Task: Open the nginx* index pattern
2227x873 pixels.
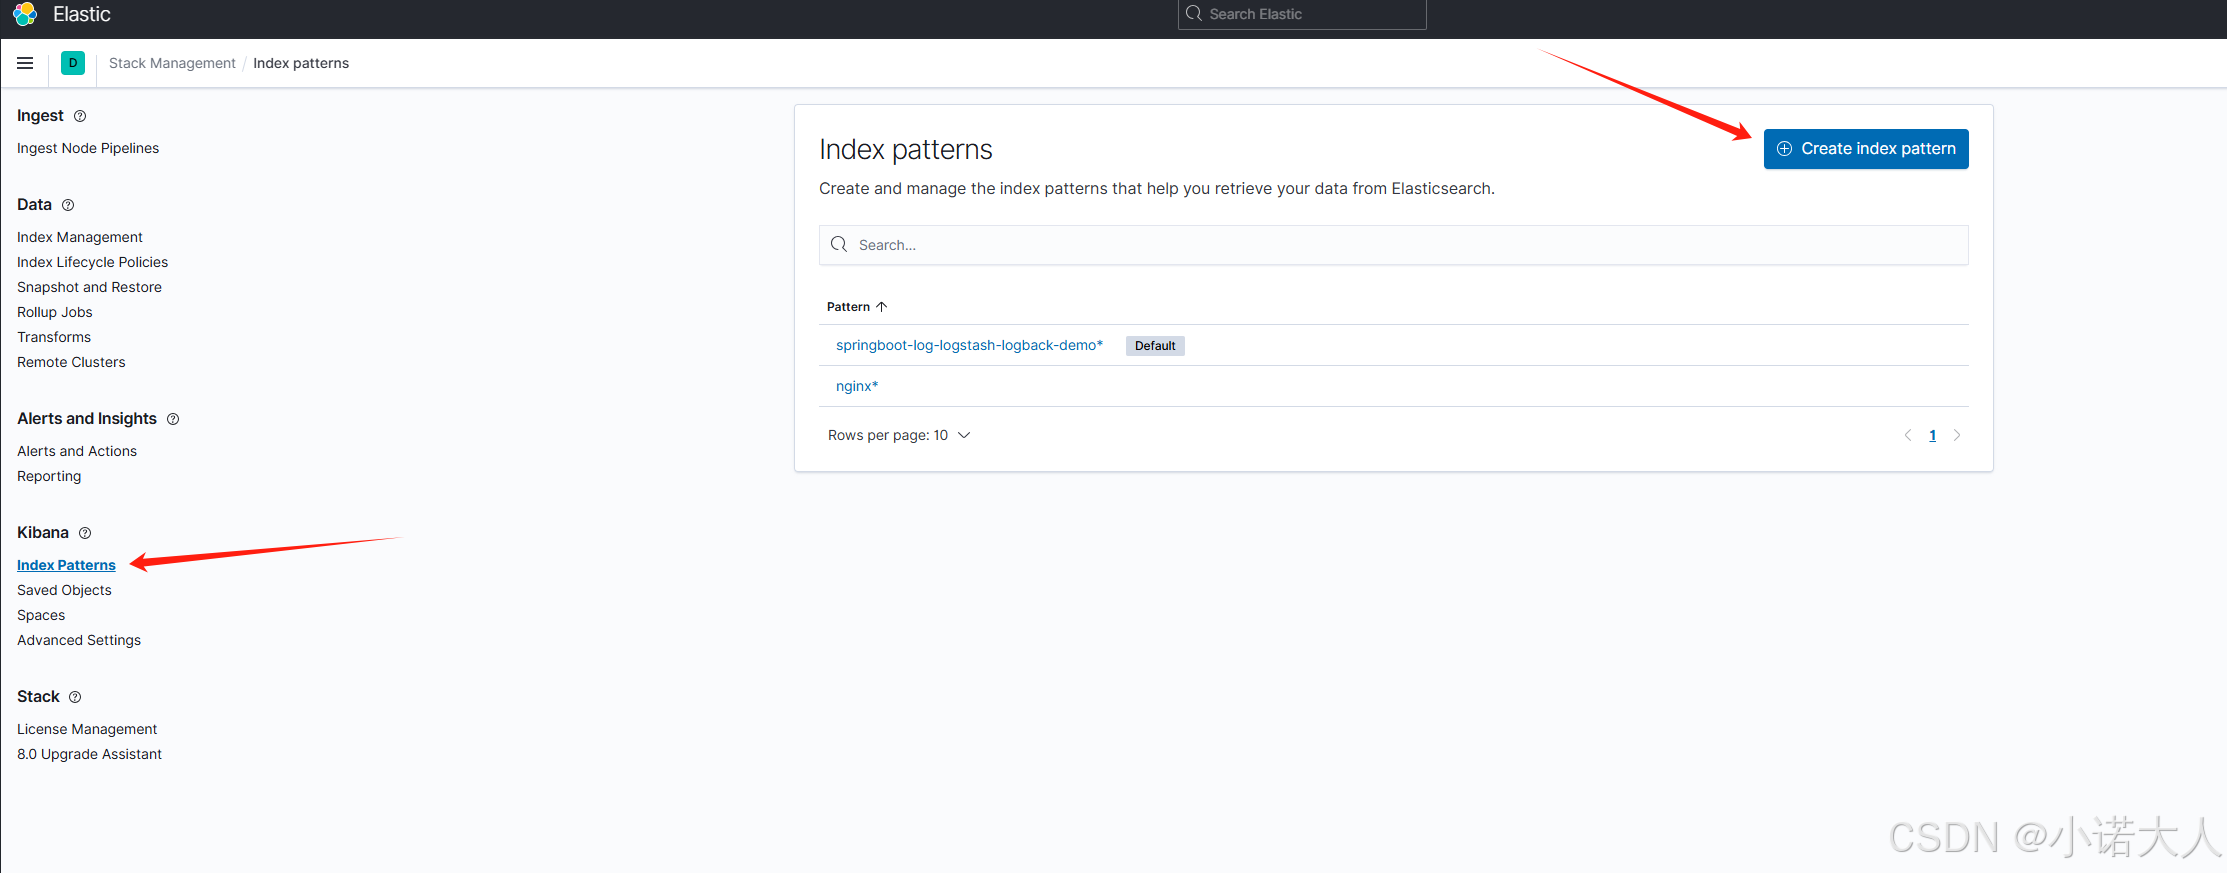Action: click(857, 386)
